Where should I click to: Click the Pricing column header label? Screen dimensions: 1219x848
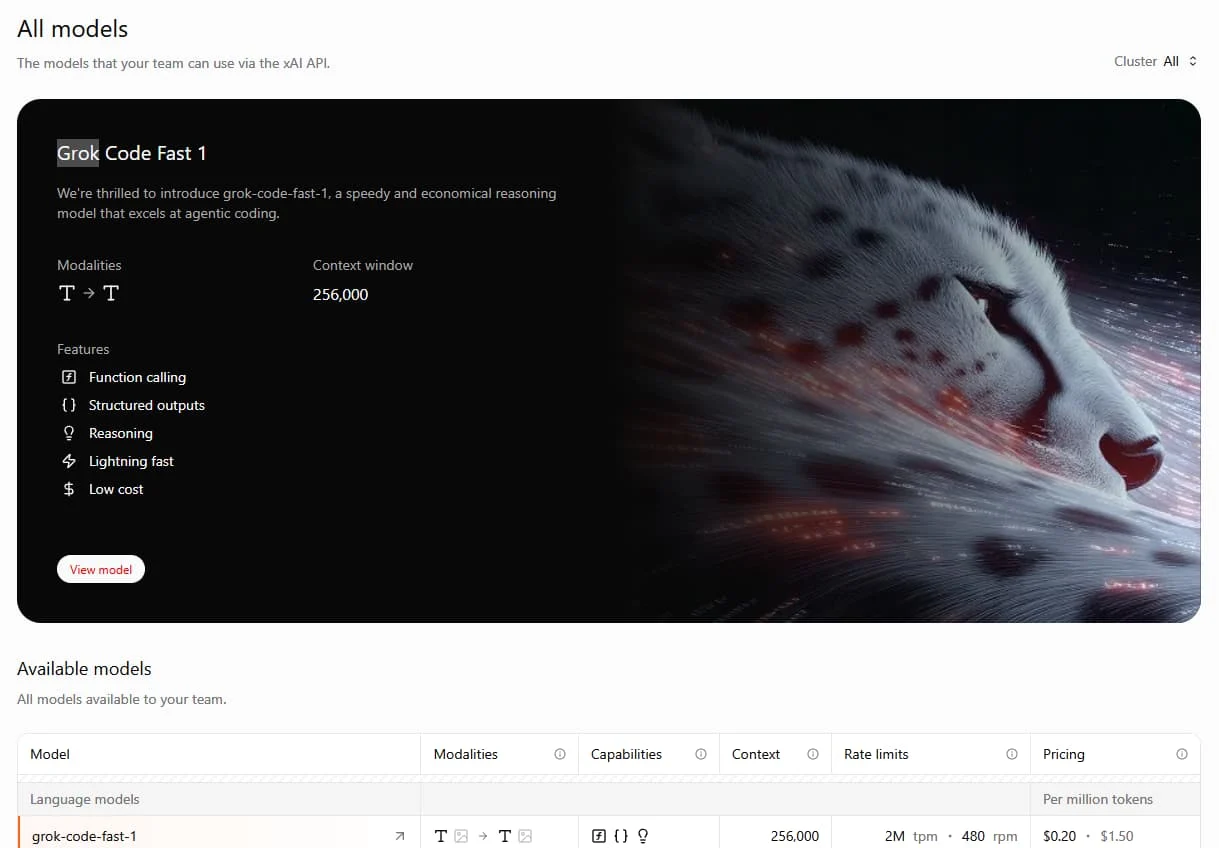tap(1064, 754)
